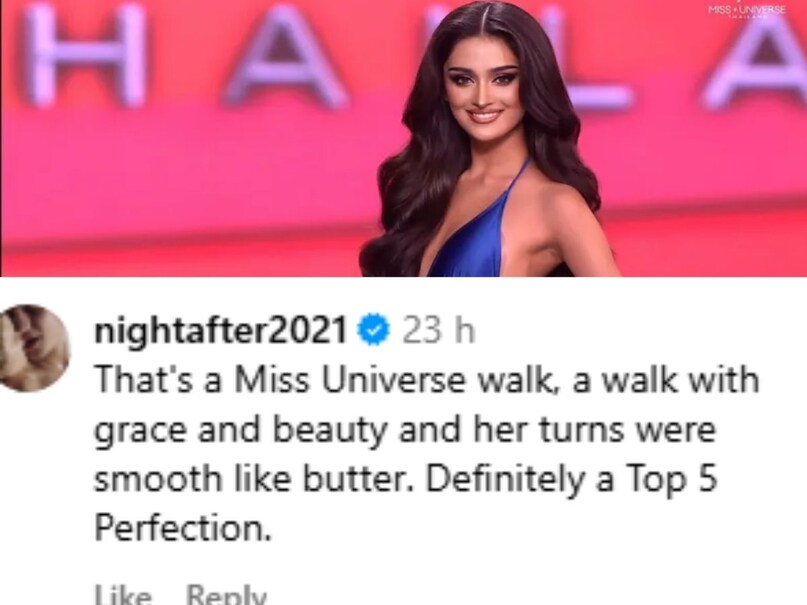Open the nightafter2021 username link
The image size is (807, 605).
point(220,330)
